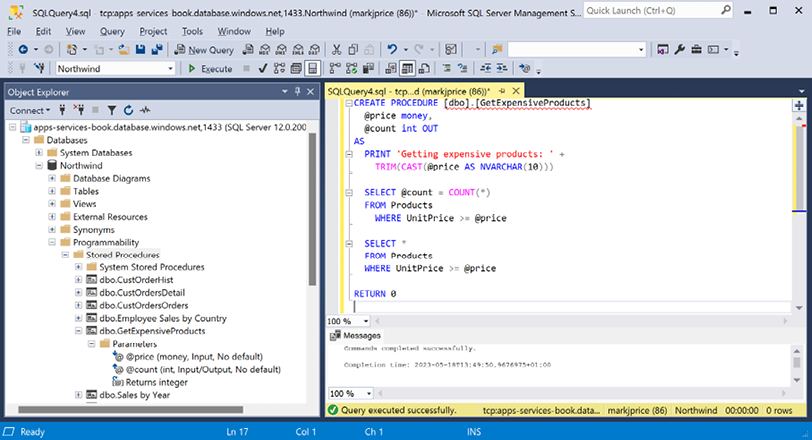Screen dimensions: 812x440
Task: Collapse the Programmability folder
Action: (x=52, y=242)
